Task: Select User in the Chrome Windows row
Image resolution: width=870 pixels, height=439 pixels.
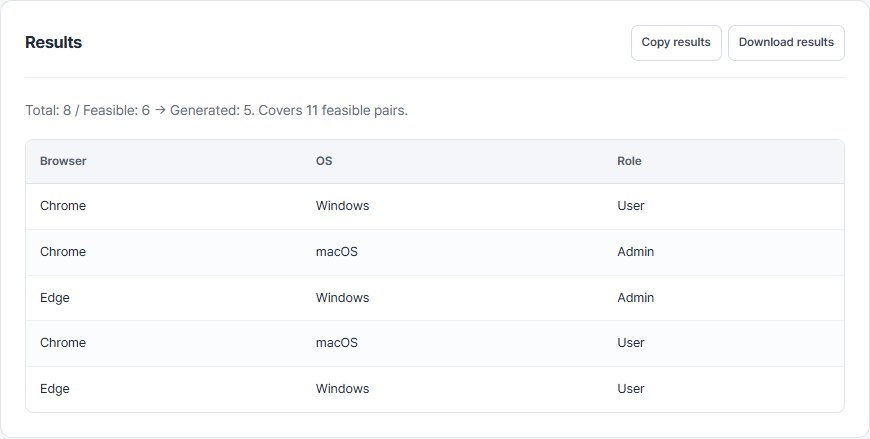Action: (x=631, y=206)
